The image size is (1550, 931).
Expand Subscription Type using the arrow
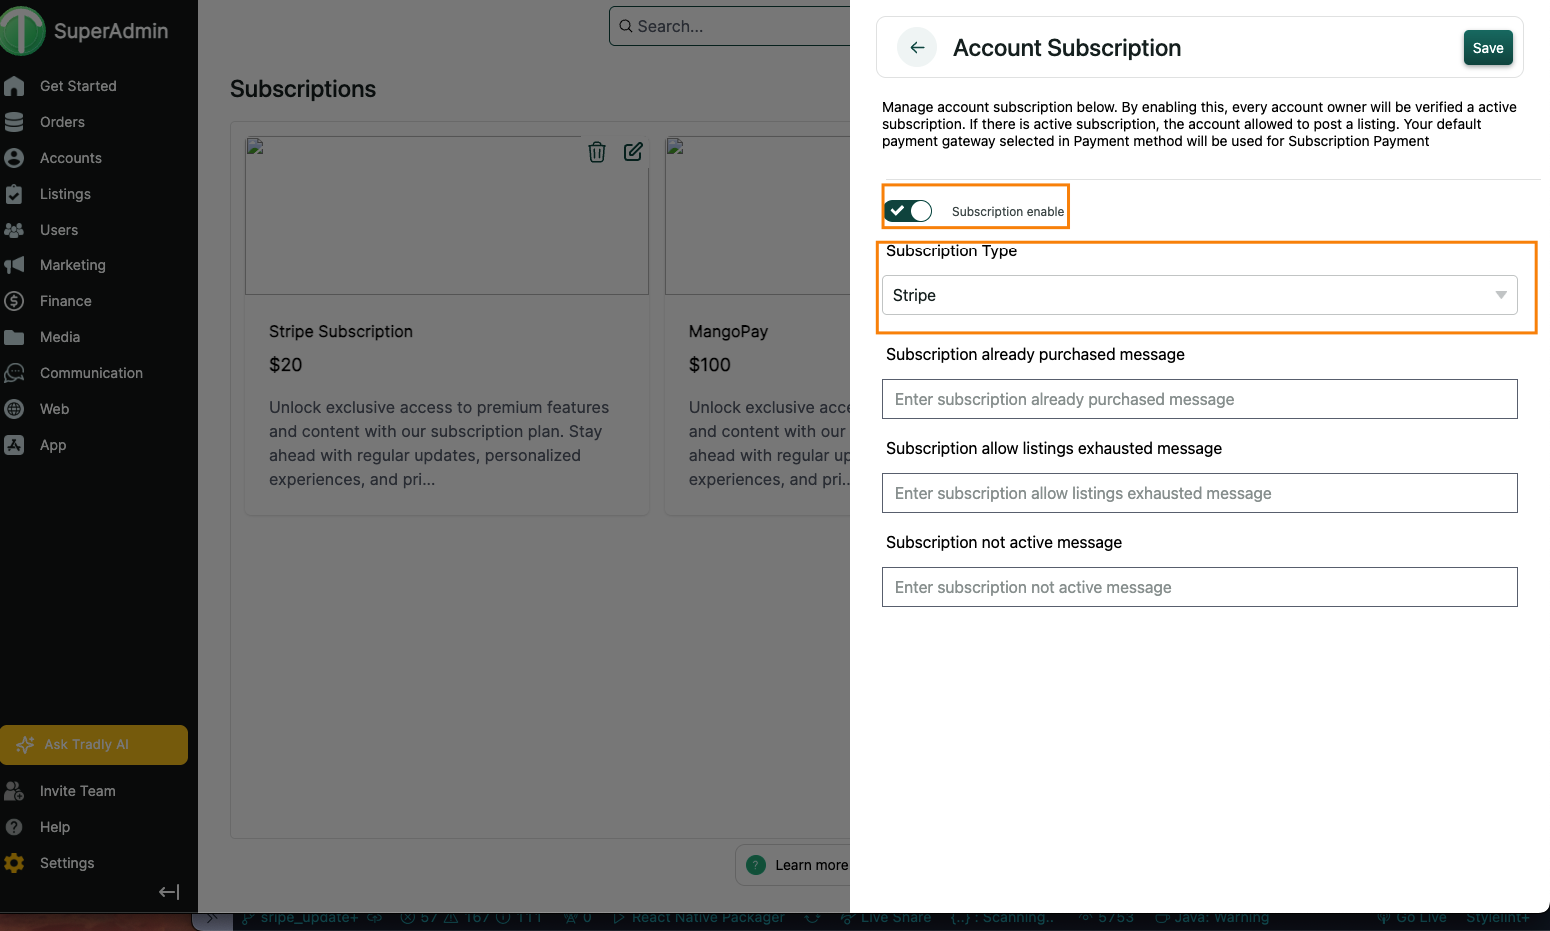[x=1500, y=295]
